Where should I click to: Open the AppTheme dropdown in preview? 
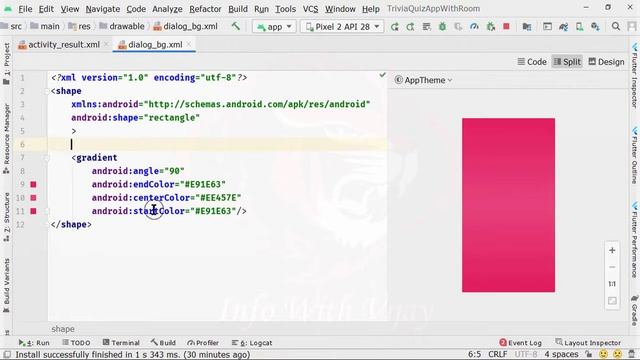tap(424, 80)
